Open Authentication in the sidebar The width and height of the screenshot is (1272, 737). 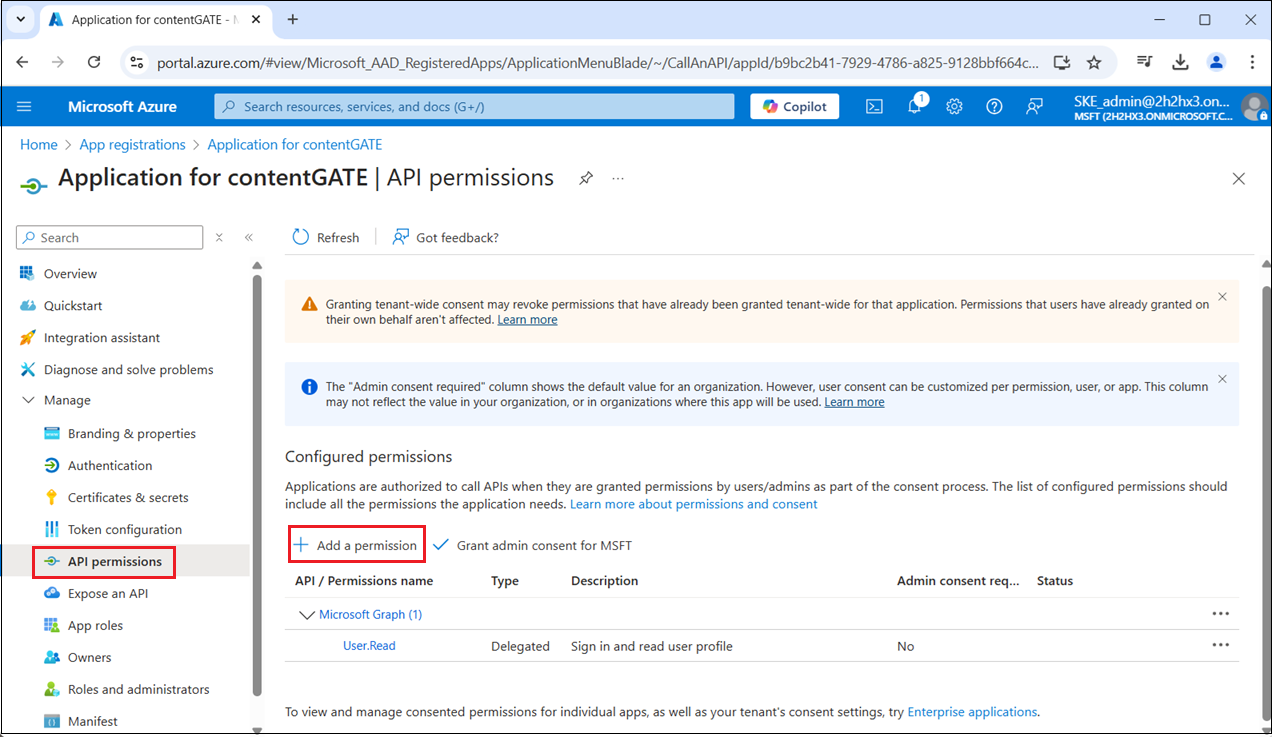tap(109, 466)
